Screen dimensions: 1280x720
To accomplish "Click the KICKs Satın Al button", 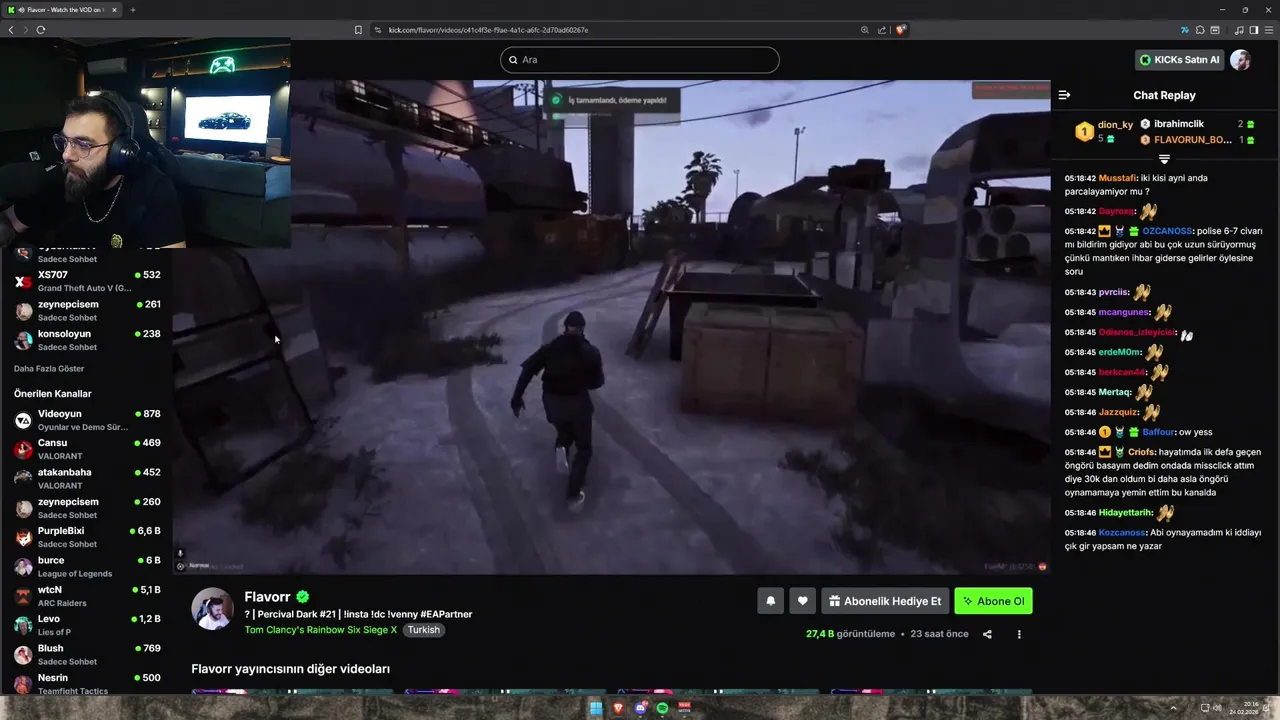I will point(1180,60).
